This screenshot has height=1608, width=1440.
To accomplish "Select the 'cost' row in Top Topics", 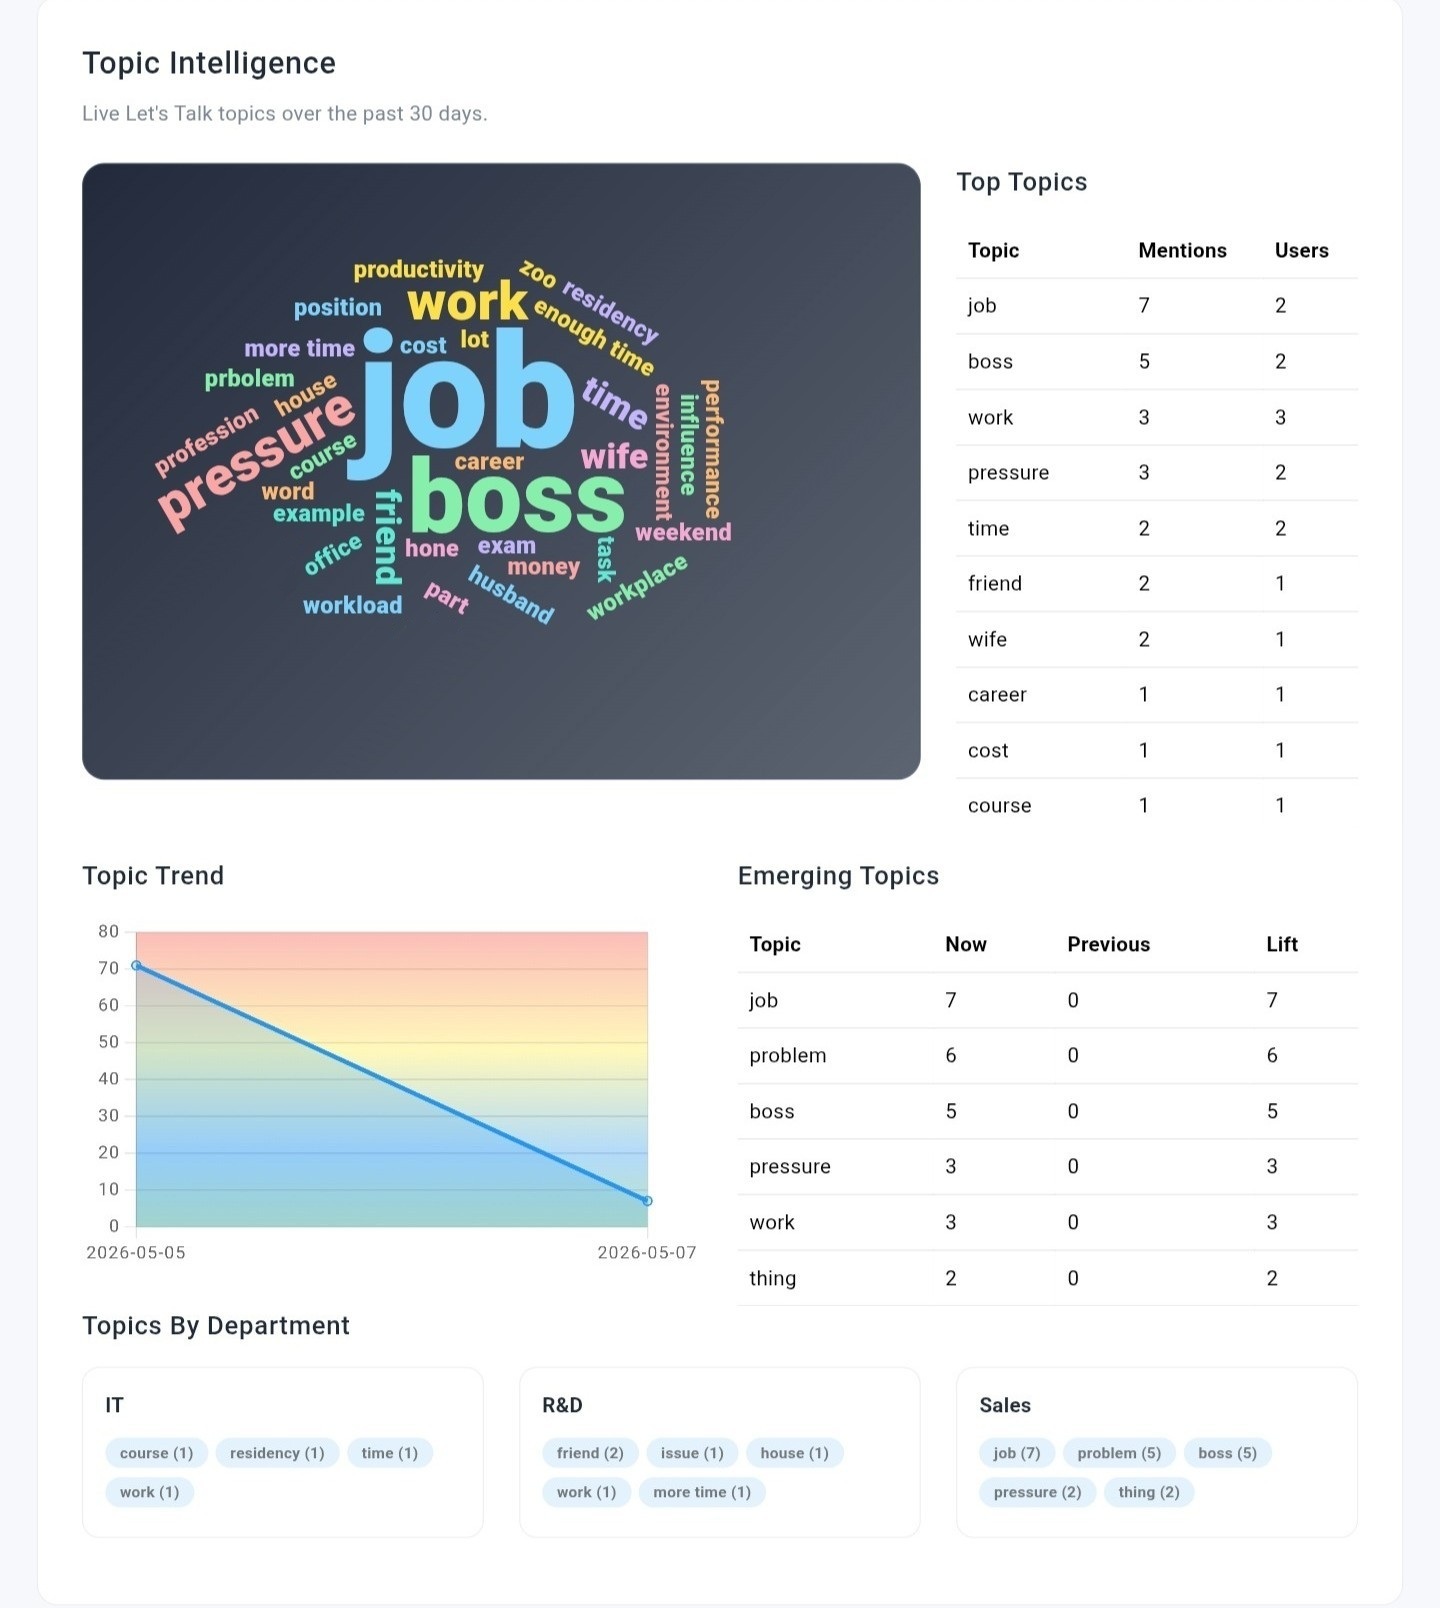I will pos(1157,751).
